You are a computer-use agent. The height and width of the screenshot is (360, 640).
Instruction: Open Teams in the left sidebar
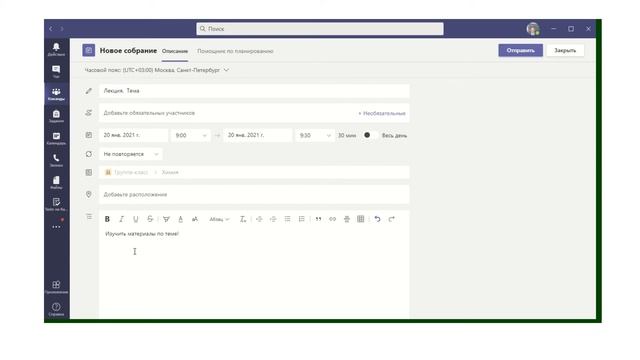[x=56, y=93]
